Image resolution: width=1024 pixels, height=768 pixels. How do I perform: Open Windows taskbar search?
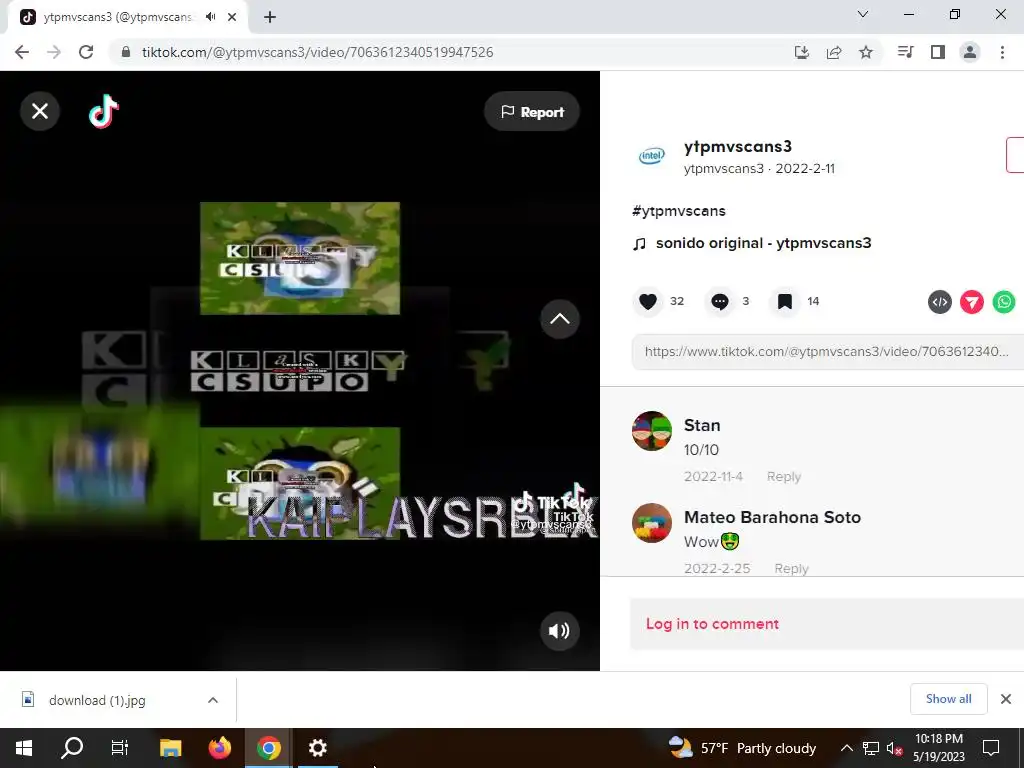coord(72,748)
